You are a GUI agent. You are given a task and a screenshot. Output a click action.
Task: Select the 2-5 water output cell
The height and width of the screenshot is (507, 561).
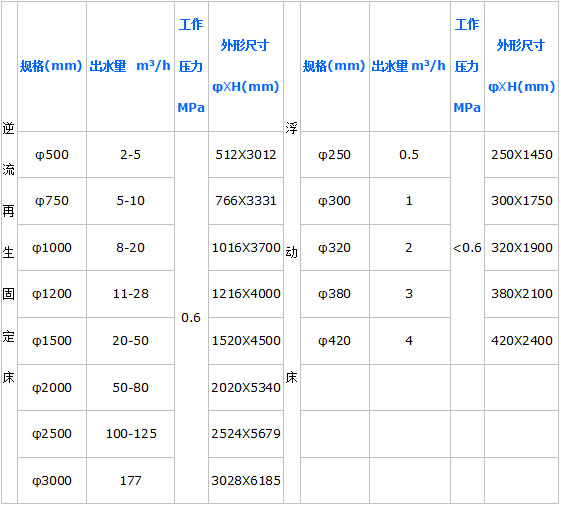pos(130,155)
